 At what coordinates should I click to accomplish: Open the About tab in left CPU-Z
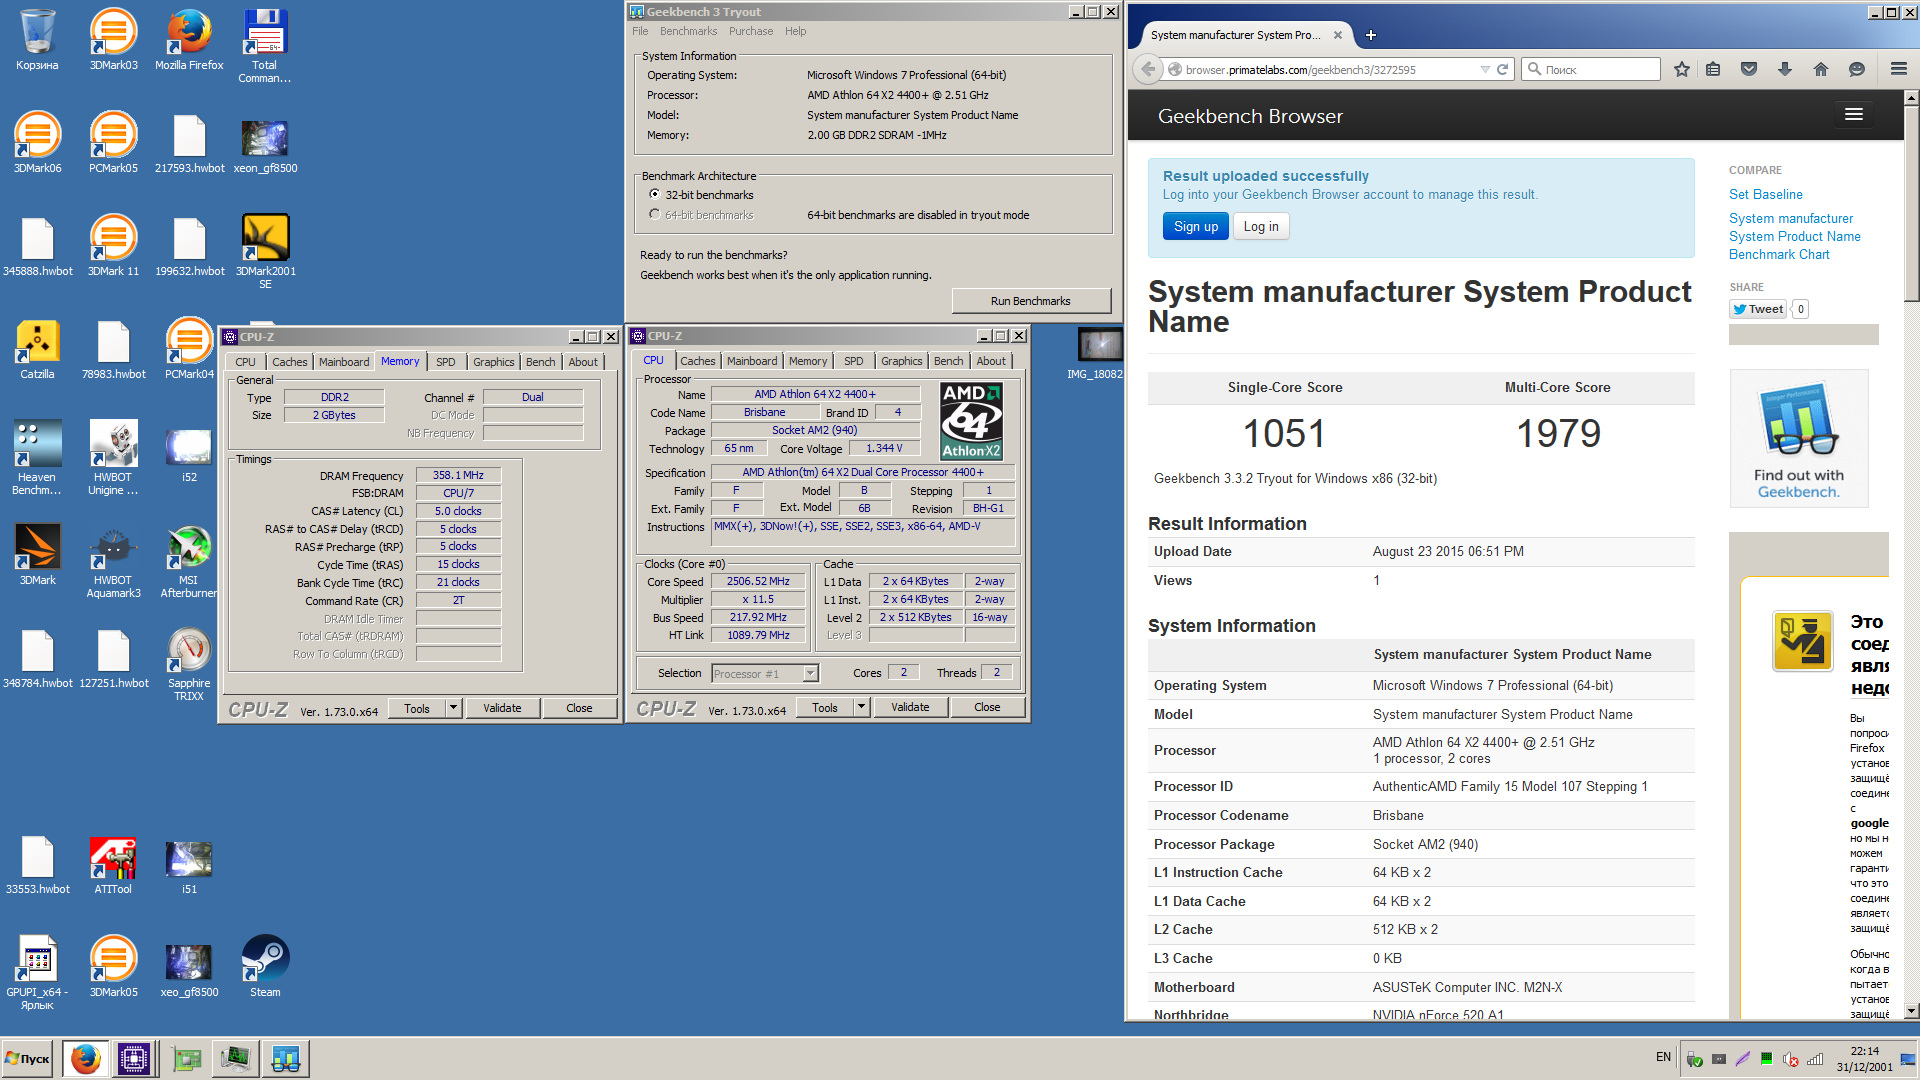pos(583,362)
